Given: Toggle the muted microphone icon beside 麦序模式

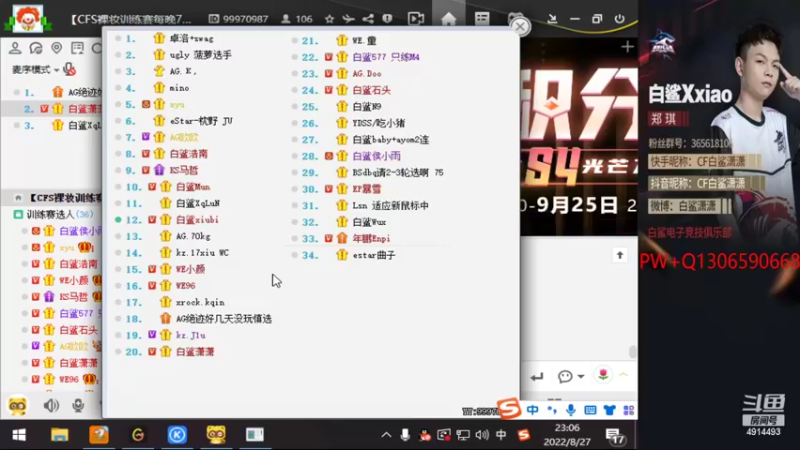Looking at the screenshot, I should tap(70, 69).
